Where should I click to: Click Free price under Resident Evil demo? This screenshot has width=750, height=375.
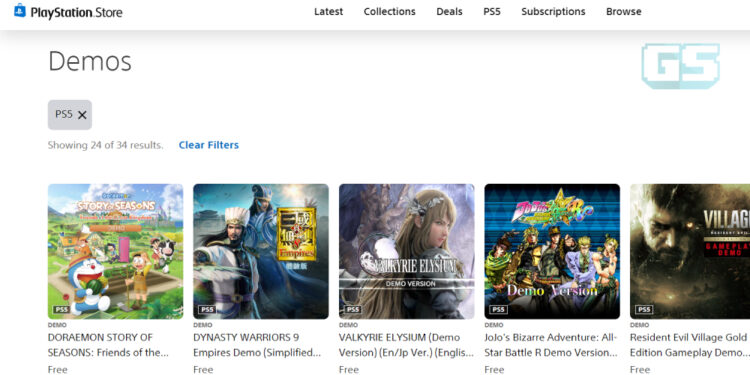coord(640,369)
